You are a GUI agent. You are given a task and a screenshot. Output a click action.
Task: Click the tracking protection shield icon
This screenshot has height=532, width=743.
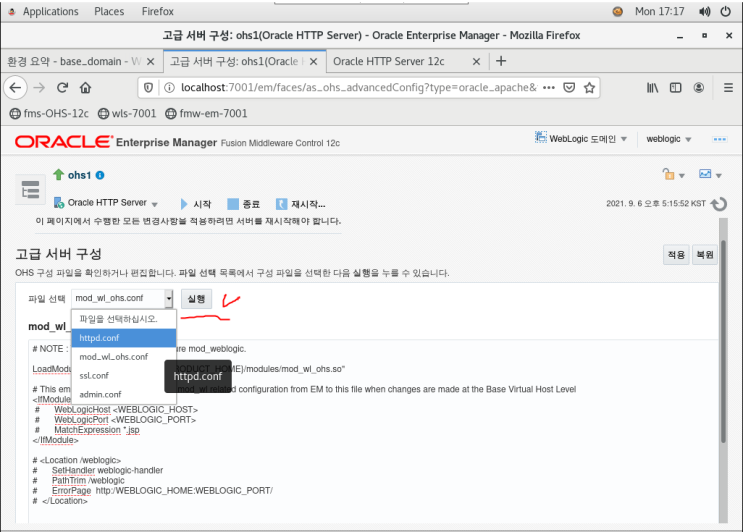tap(148, 88)
